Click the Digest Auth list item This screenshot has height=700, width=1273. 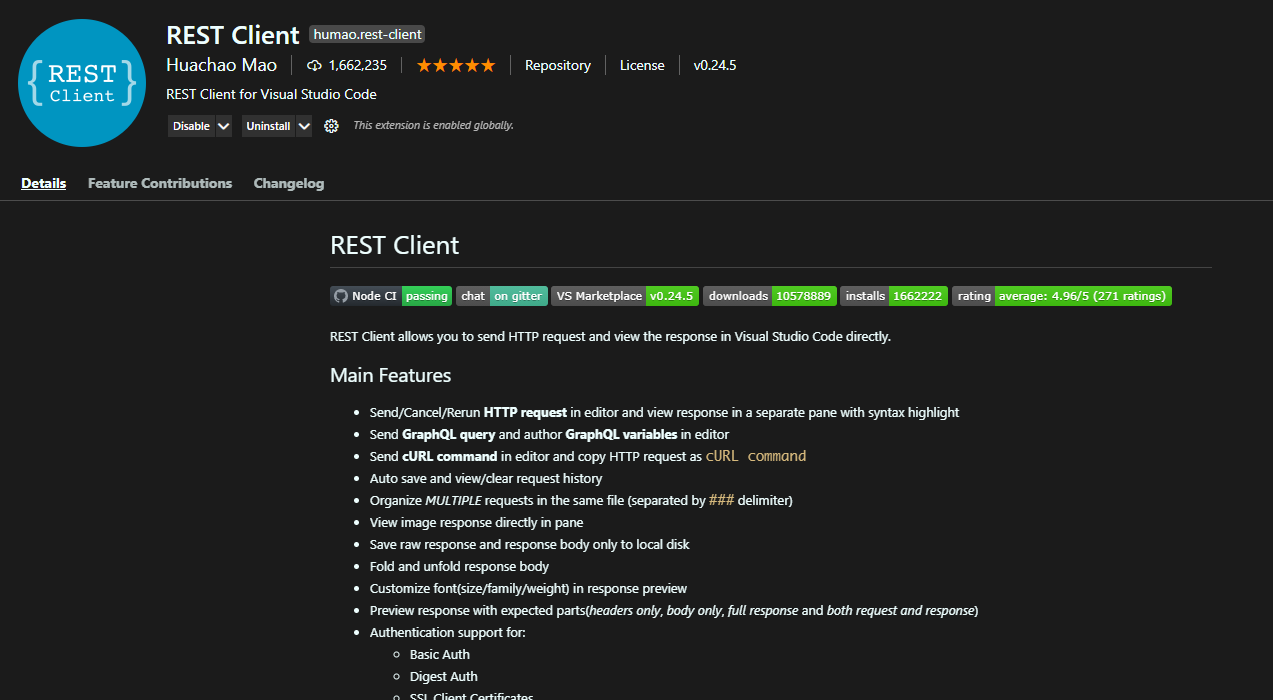(444, 676)
